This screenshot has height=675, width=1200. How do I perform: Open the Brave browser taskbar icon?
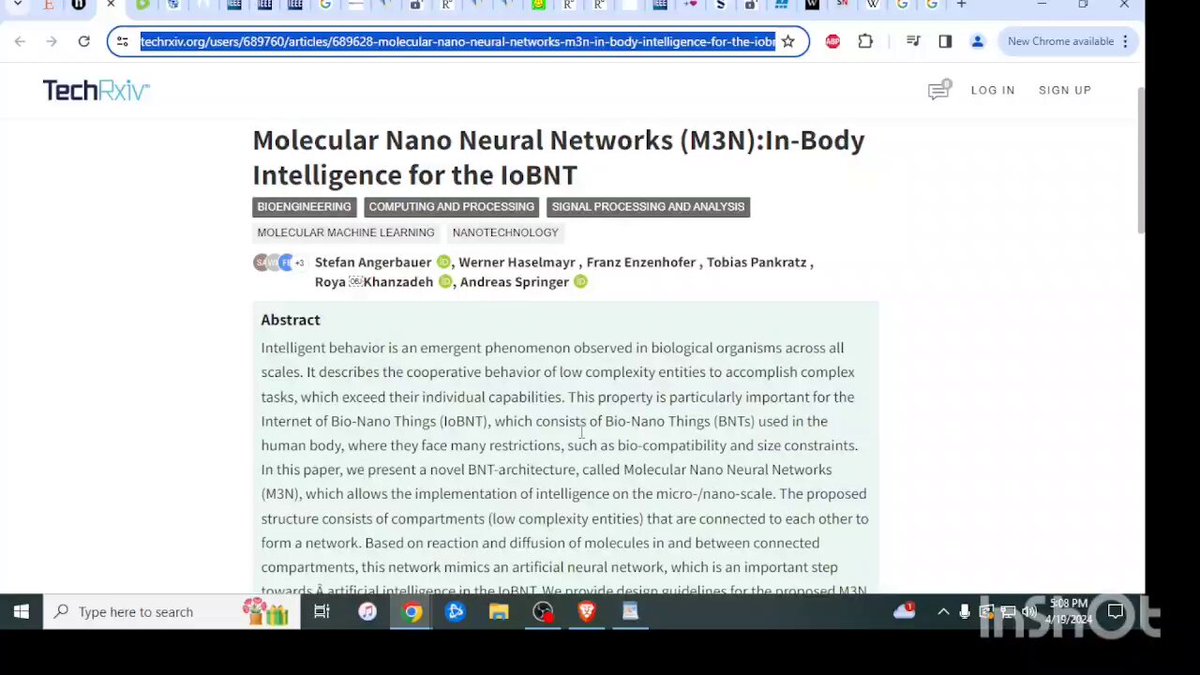587,611
